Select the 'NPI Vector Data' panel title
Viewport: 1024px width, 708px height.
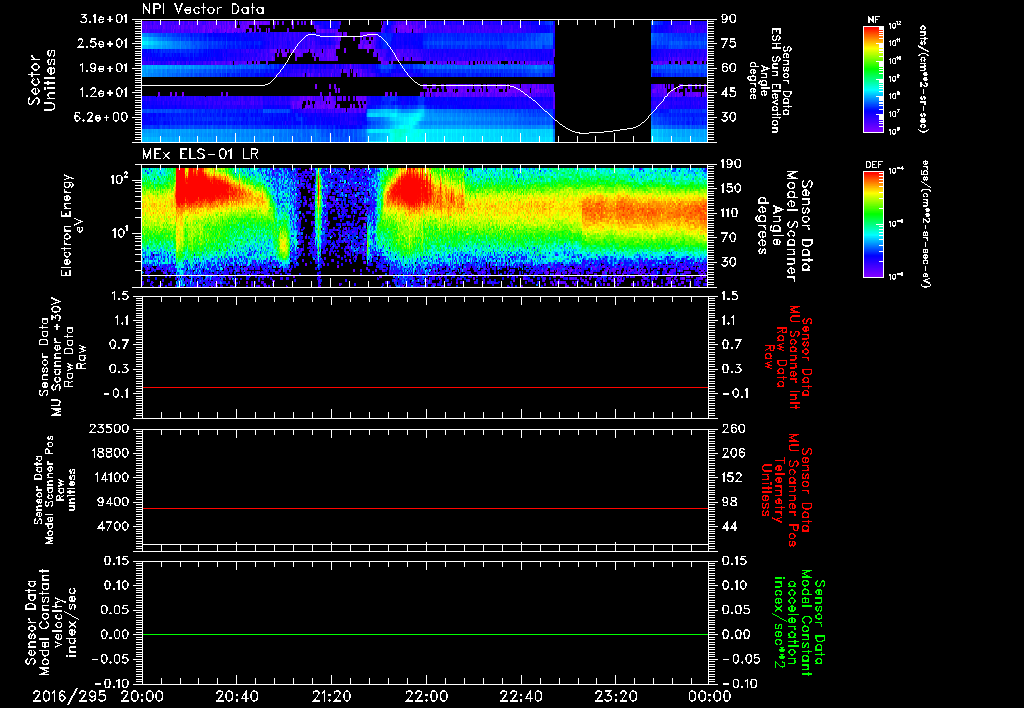[x=203, y=9]
